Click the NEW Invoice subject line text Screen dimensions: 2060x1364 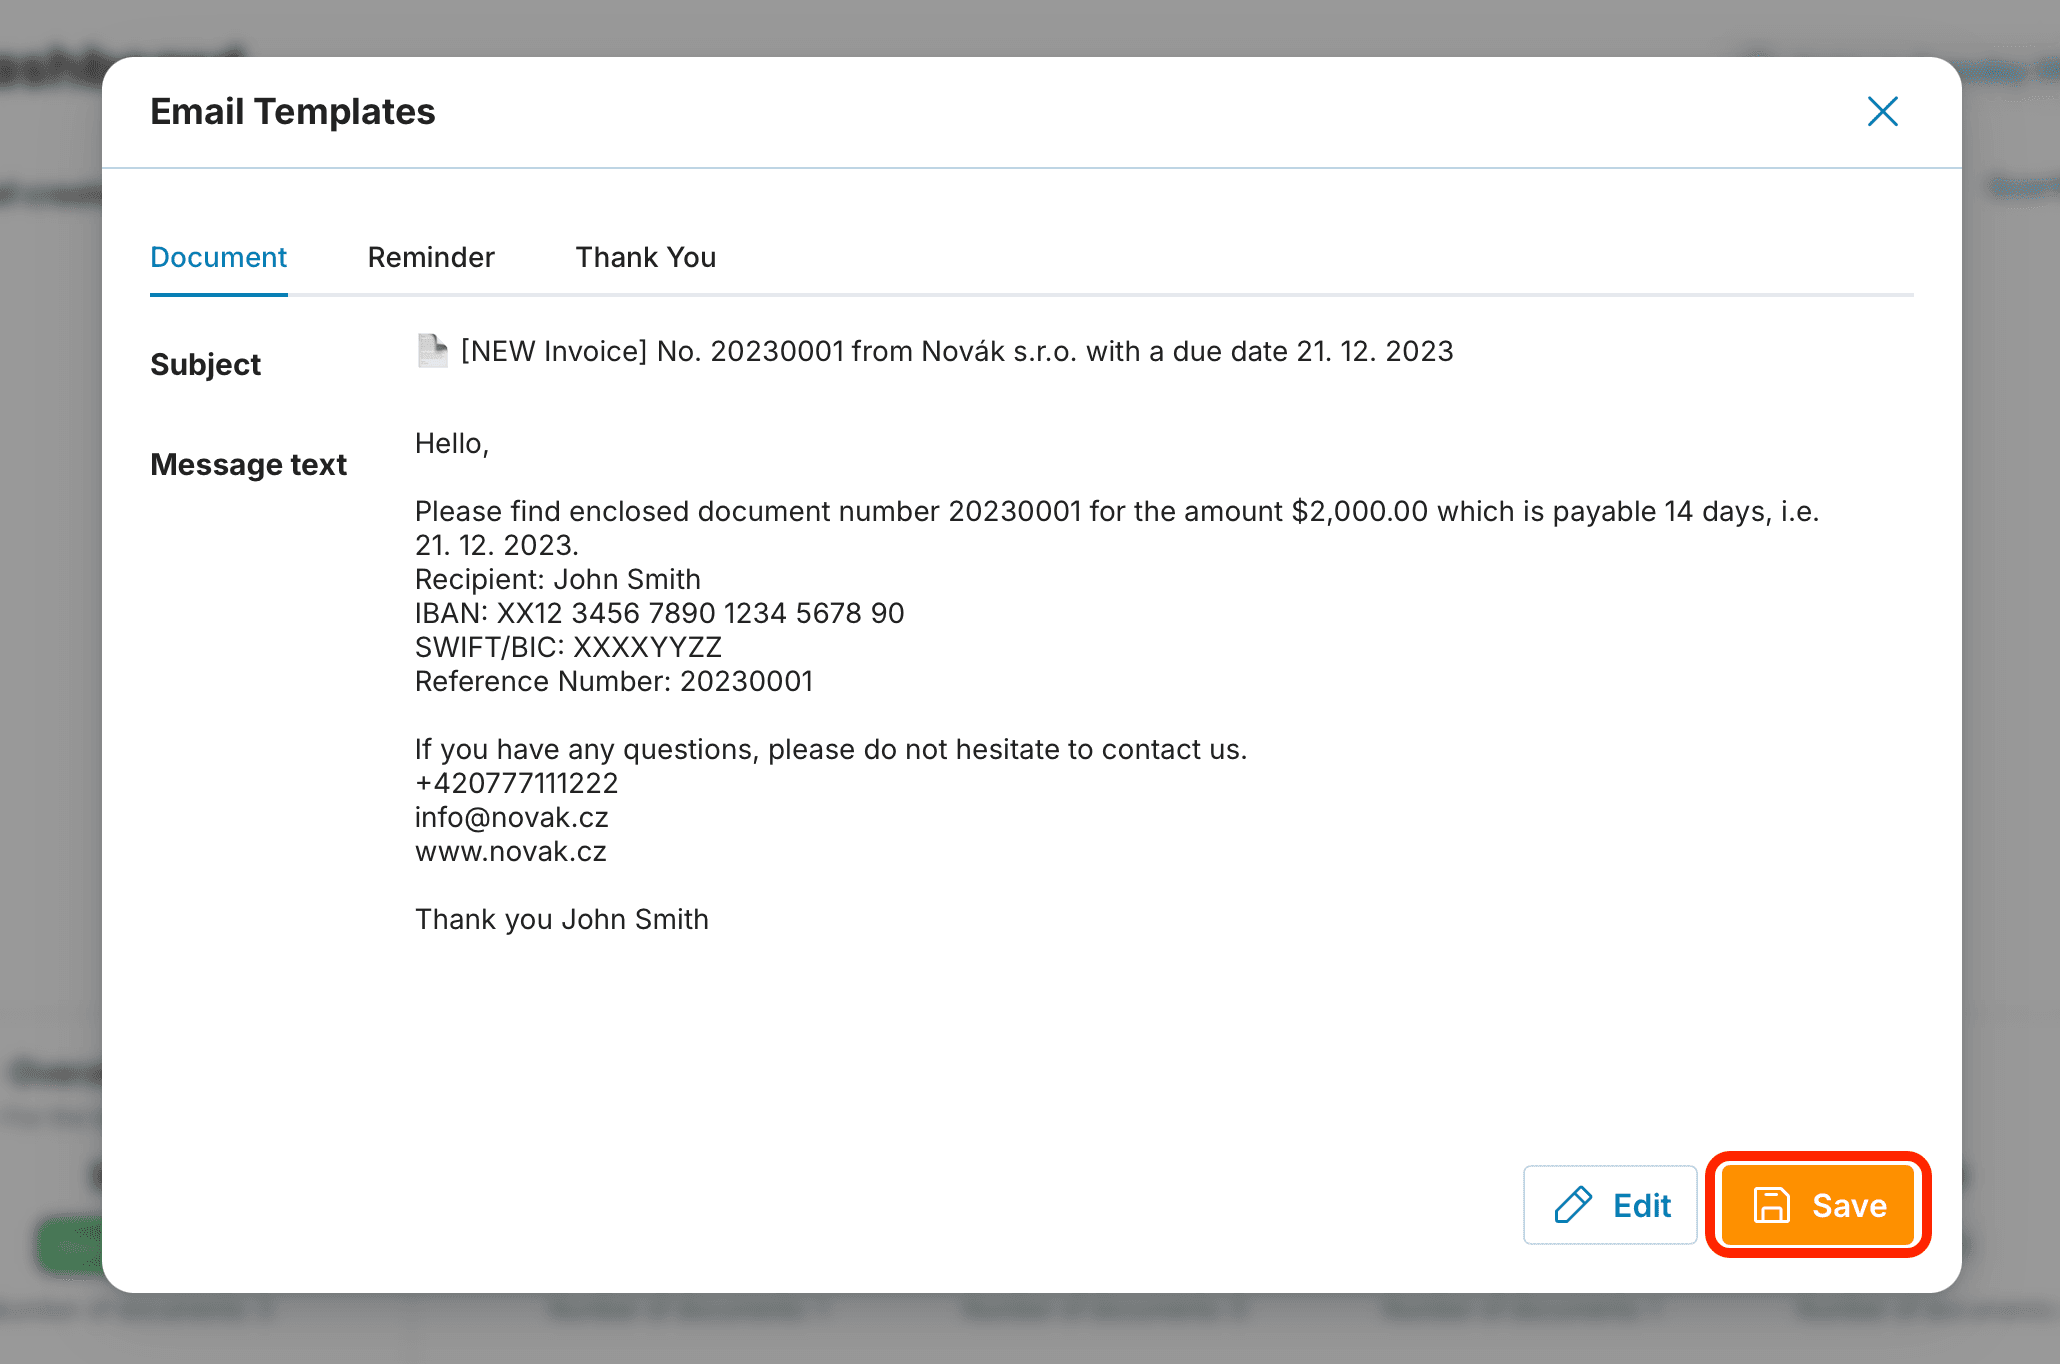point(956,351)
